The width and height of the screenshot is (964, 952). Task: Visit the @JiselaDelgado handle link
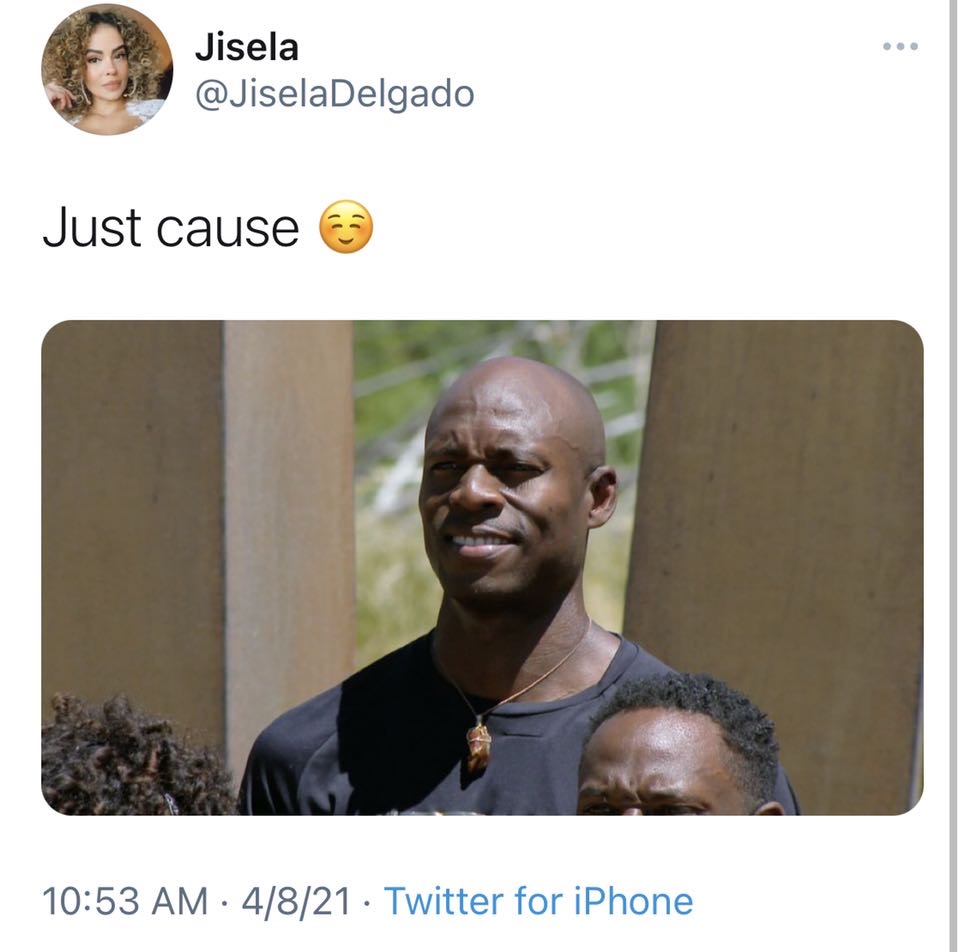[x=334, y=94]
